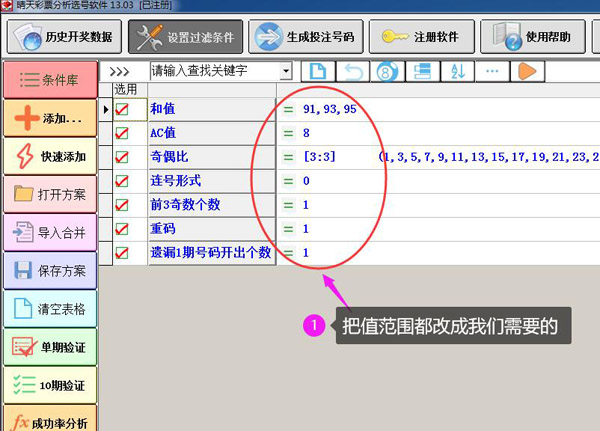Open the 历史开奖数据 tab
The width and height of the screenshot is (600, 431).
pyautogui.click(x=66, y=37)
